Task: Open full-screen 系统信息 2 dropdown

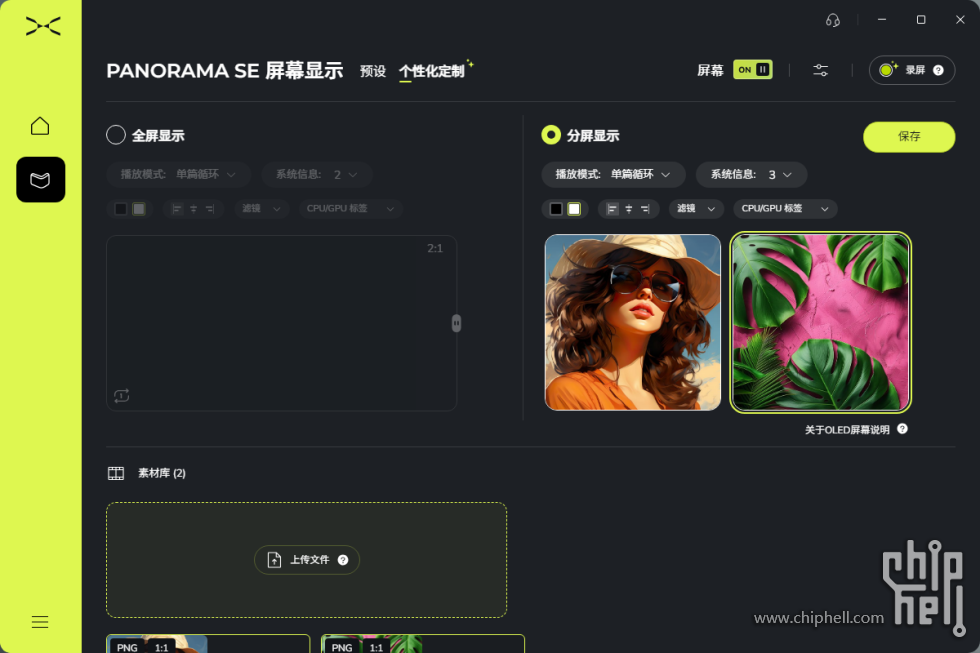Action: coord(317,174)
